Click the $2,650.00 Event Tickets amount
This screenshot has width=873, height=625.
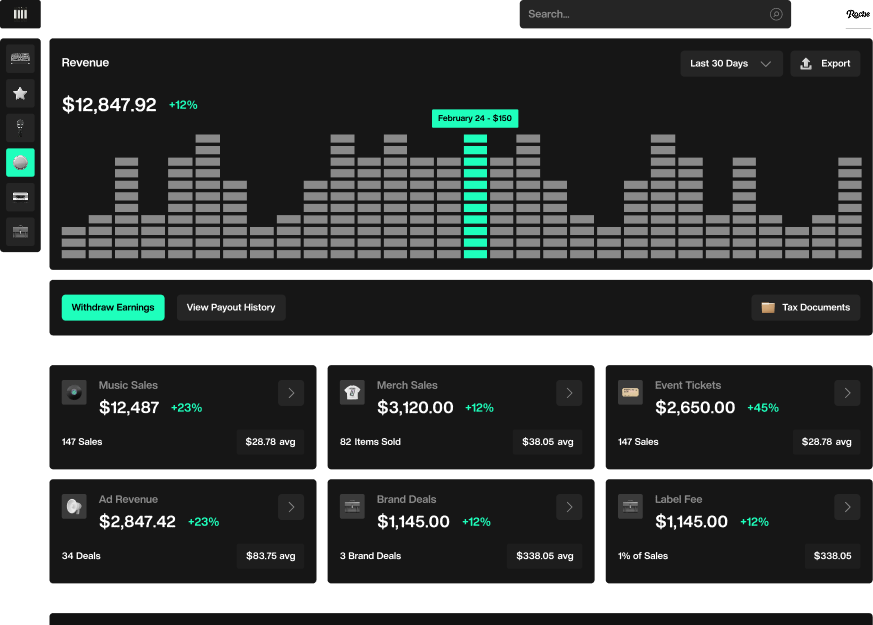pyautogui.click(x=695, y=407)
